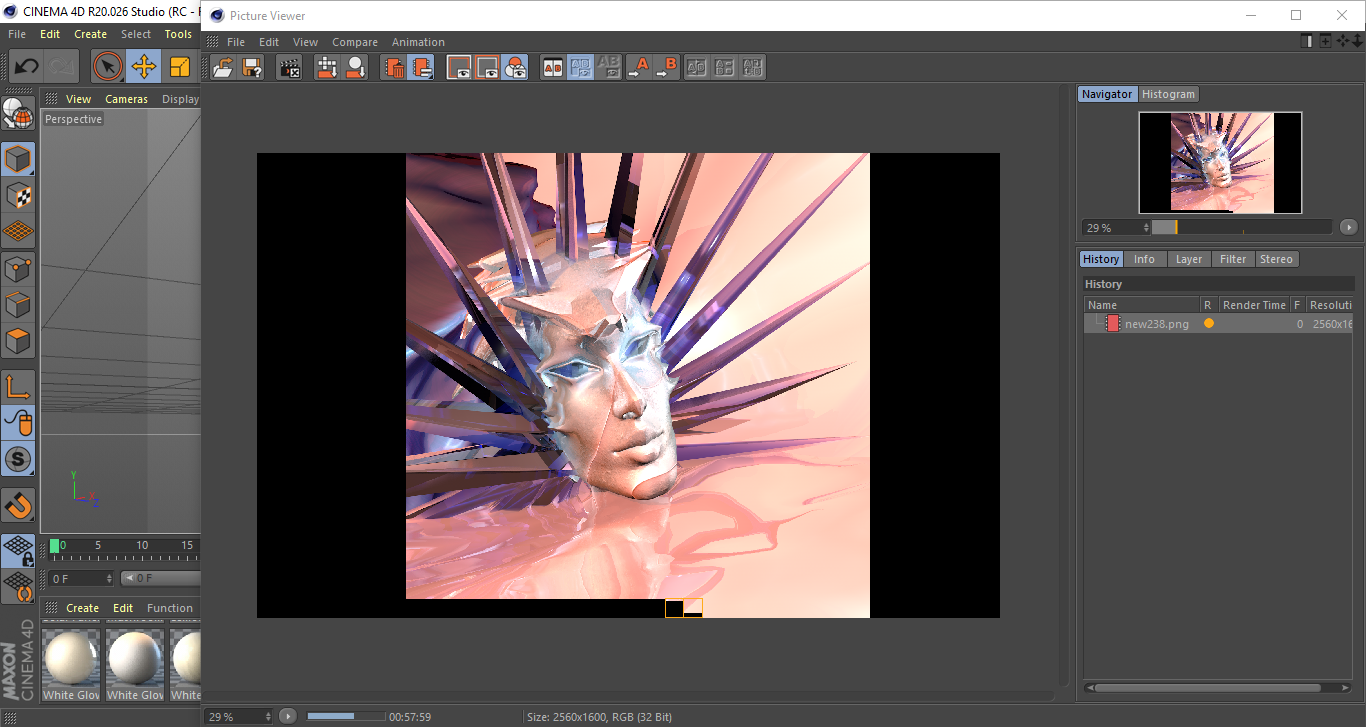
Task: Select new238.png in History list
Action: (1157, 324)
